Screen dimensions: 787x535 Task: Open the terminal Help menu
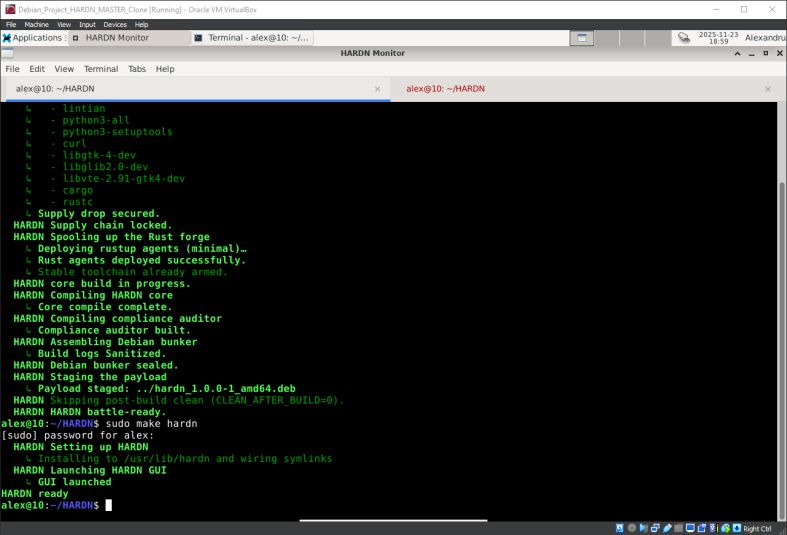click(165, 69)
